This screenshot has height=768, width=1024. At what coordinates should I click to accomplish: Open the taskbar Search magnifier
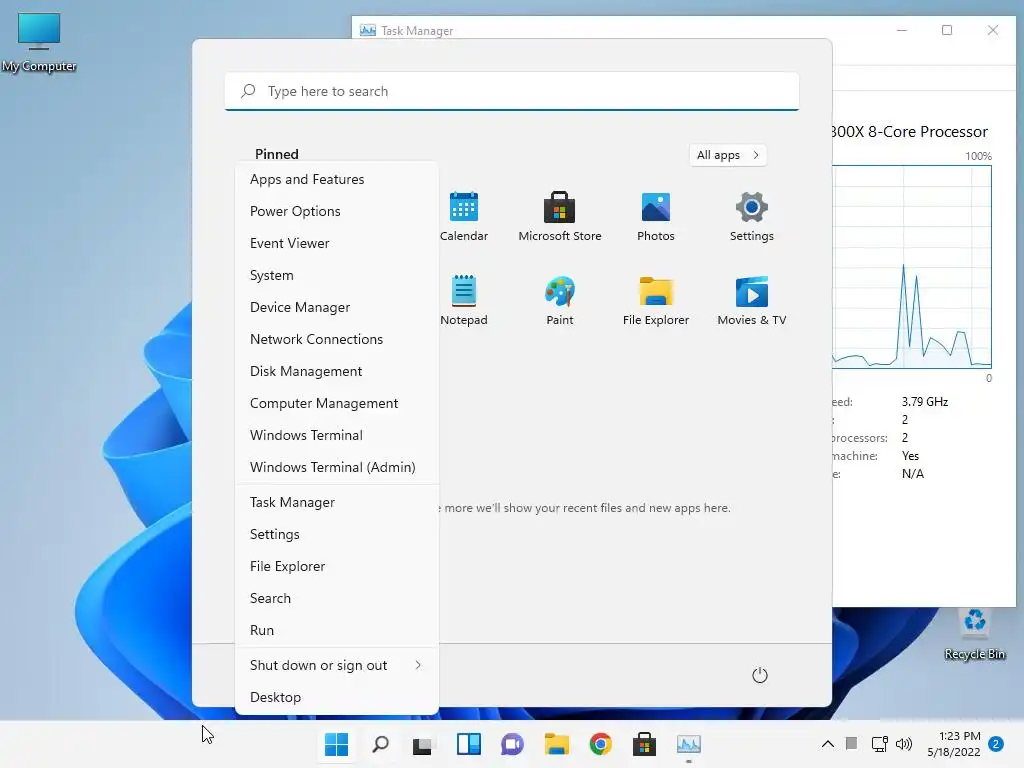(x=380, y=744)
